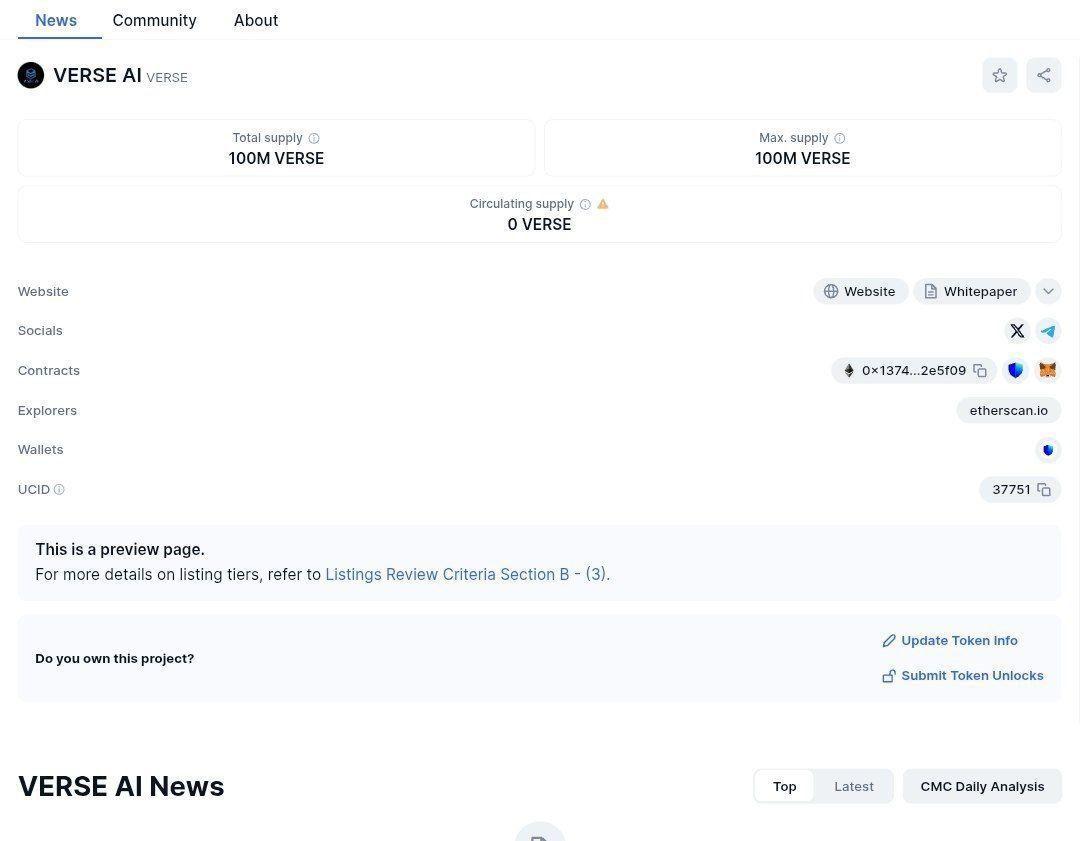Click the 100M VERSE total supply value
This screenshot has height=841, width=1080.
(276, 158)
